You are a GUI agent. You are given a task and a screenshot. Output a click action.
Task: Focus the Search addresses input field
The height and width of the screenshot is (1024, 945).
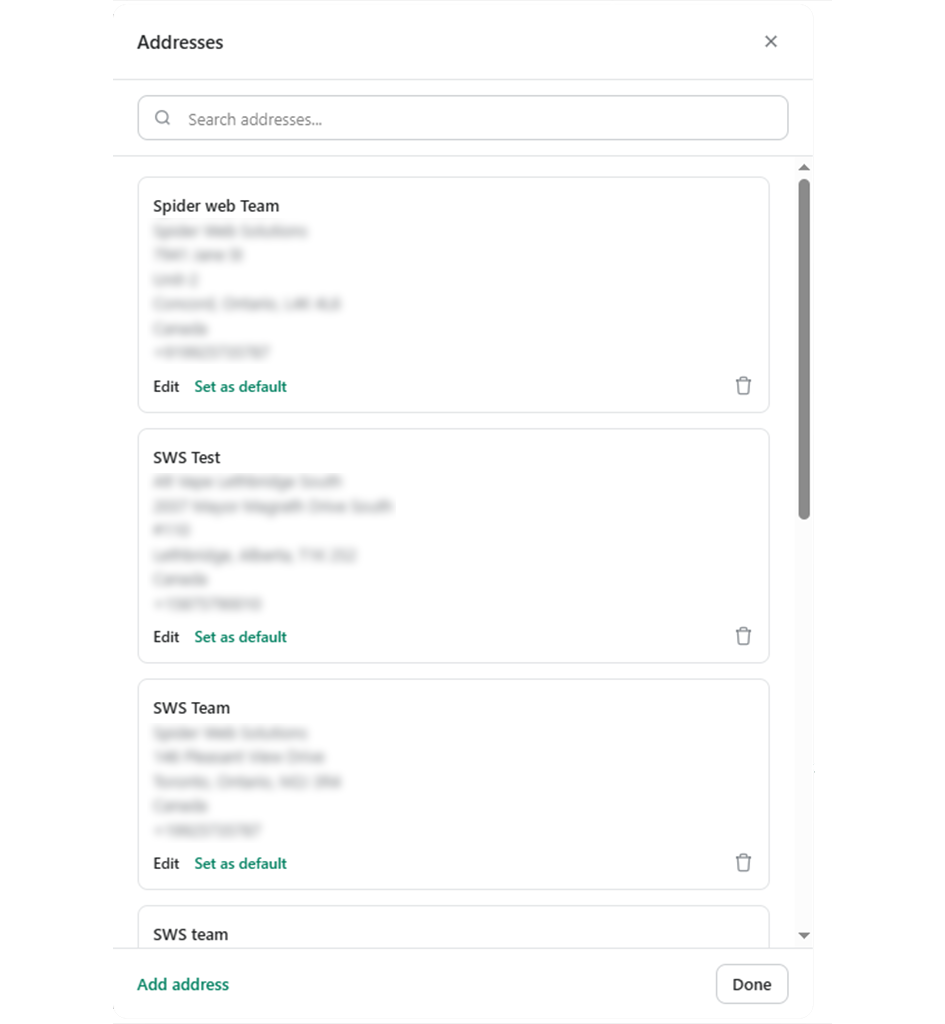click(463, 118)
